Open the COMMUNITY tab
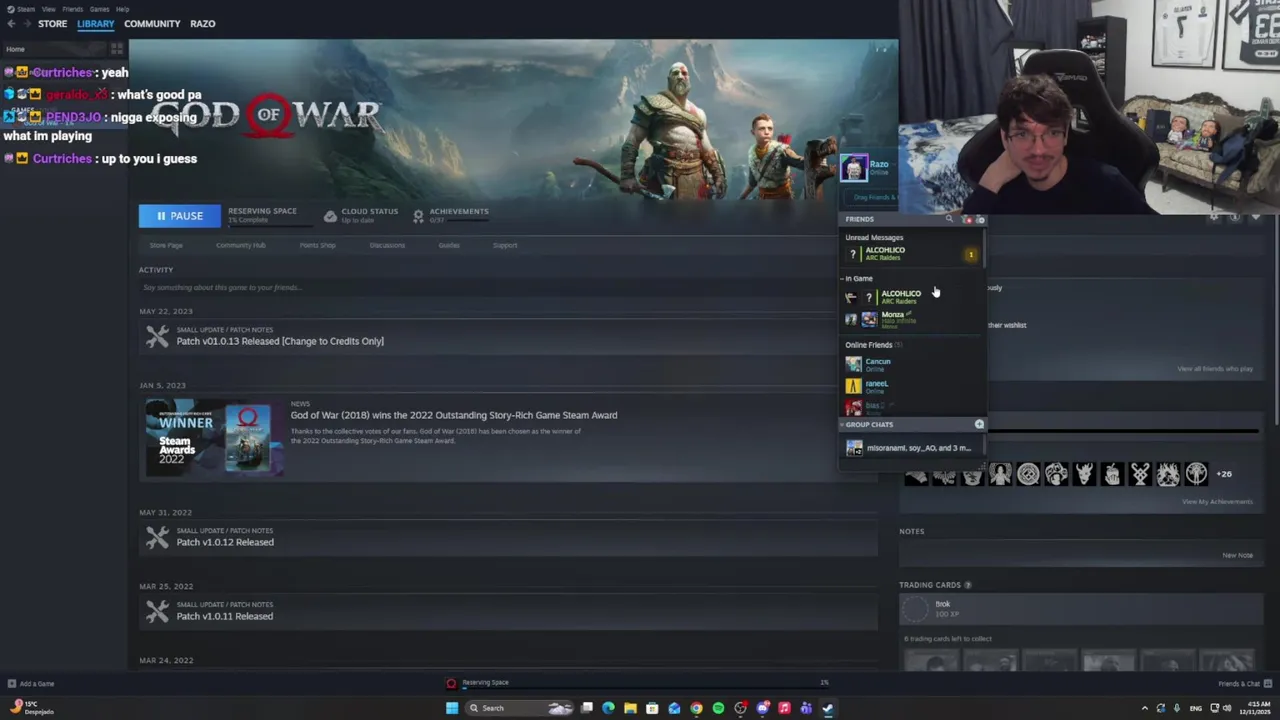The image size is (1280, 720). coord(152,23)
